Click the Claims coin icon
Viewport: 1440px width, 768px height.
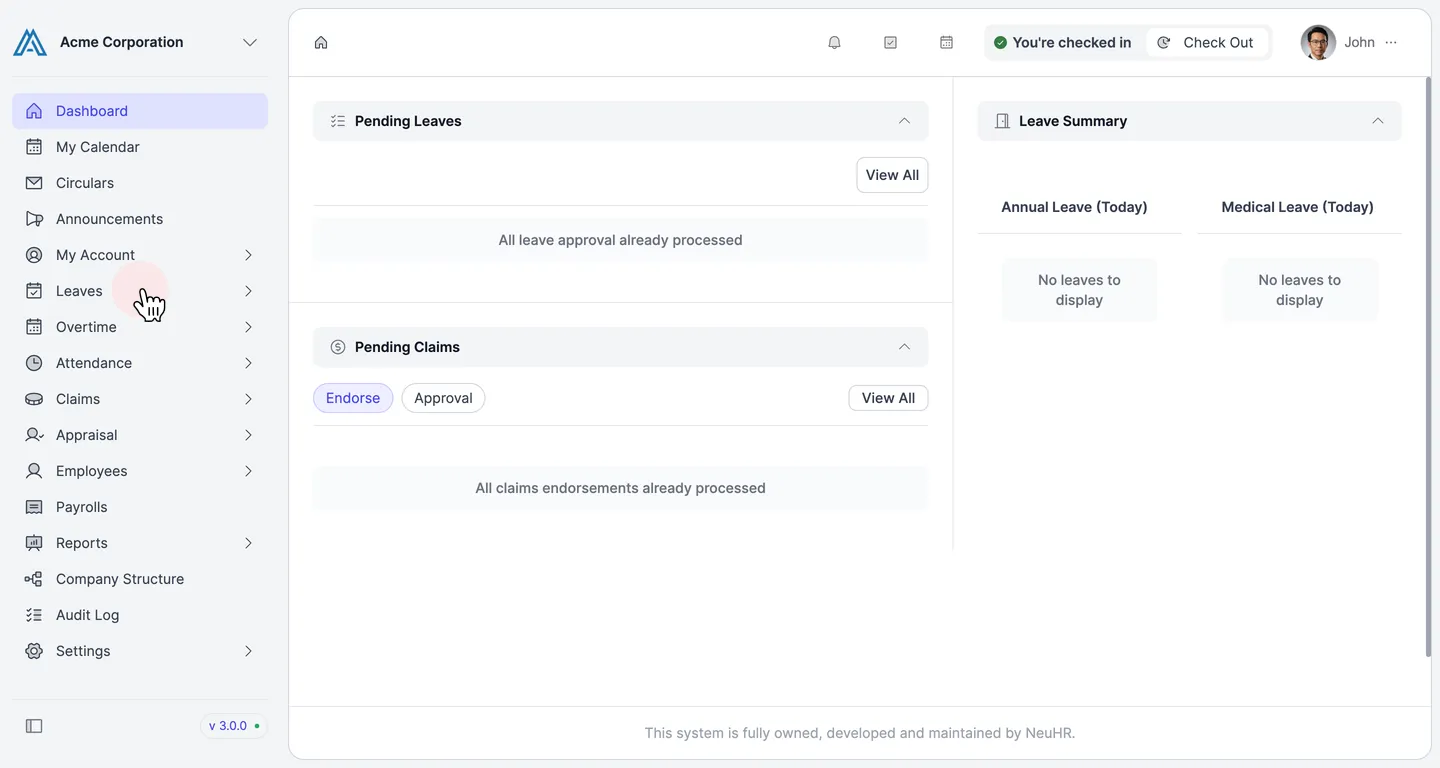(34, 399)
